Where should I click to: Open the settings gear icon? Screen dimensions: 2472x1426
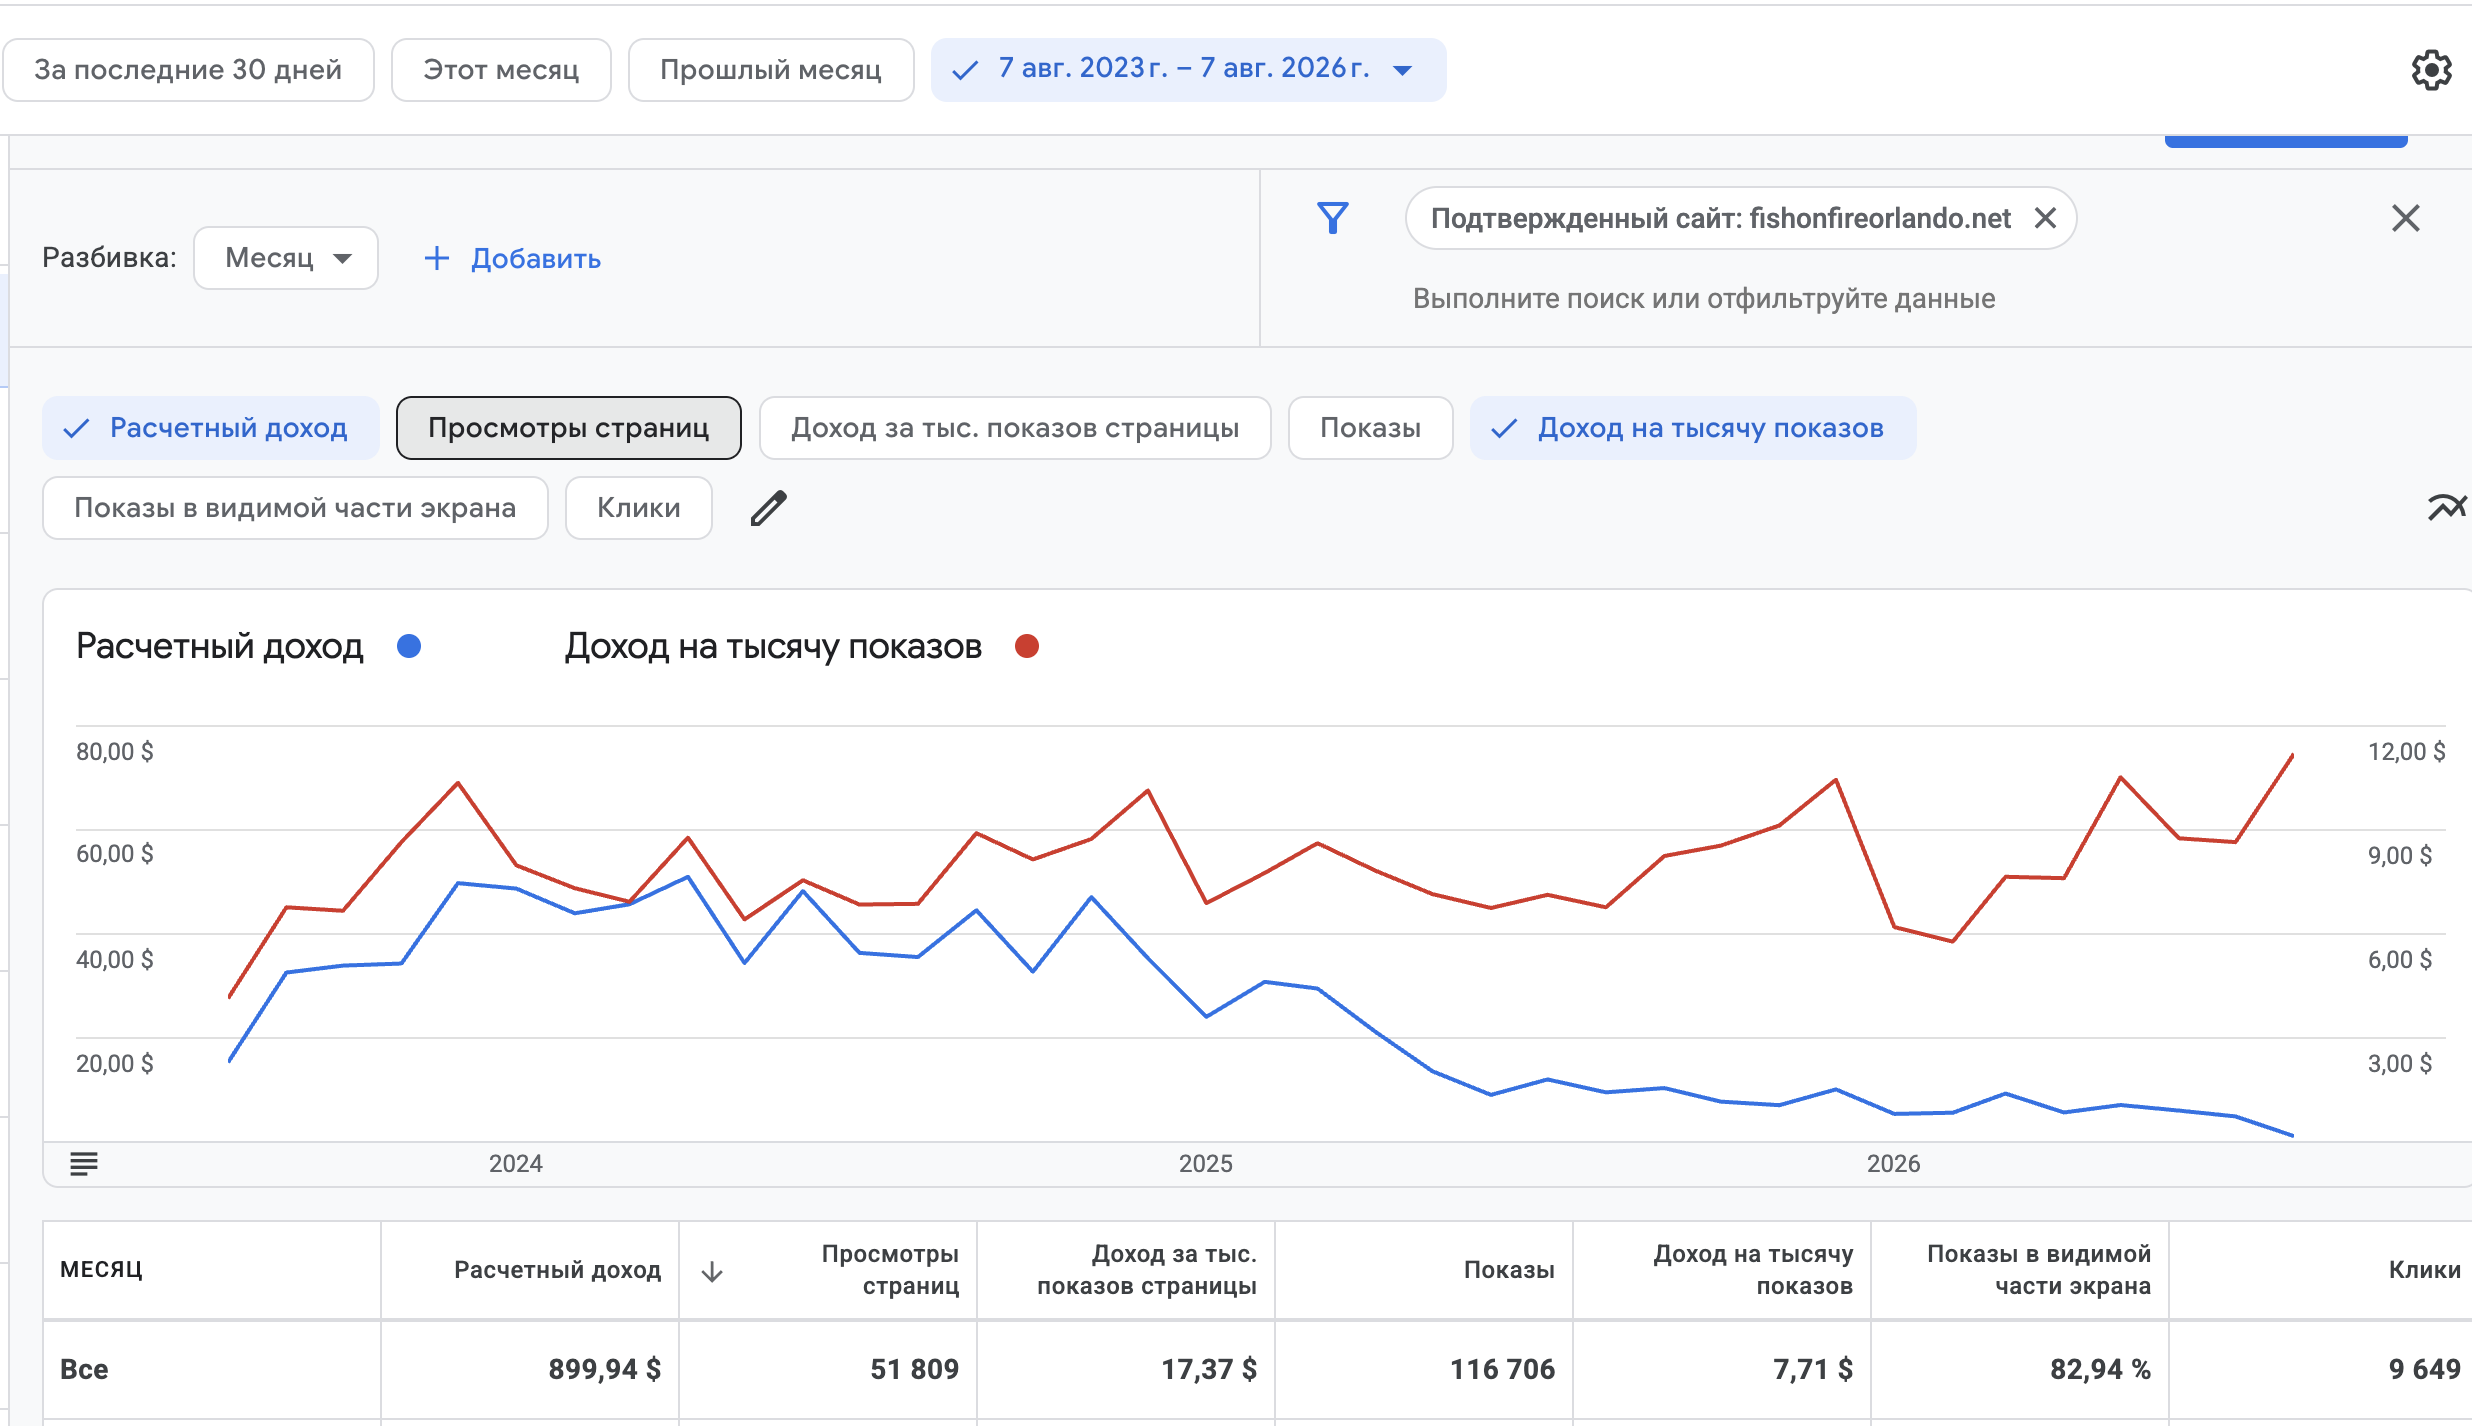[x=2431, y=70]
